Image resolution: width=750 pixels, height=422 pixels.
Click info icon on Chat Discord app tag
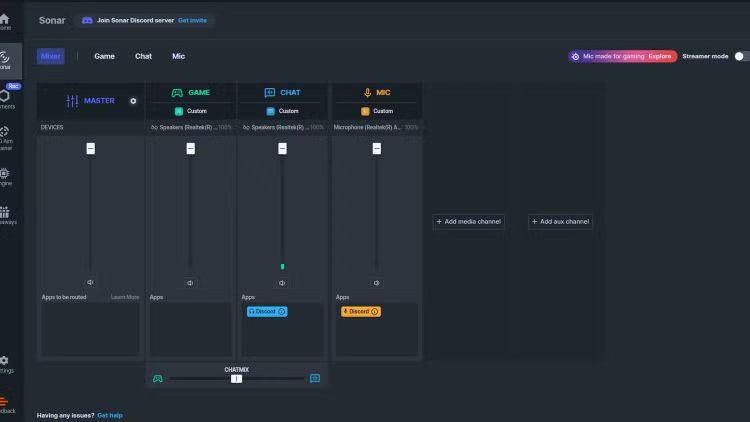[282, 312]
